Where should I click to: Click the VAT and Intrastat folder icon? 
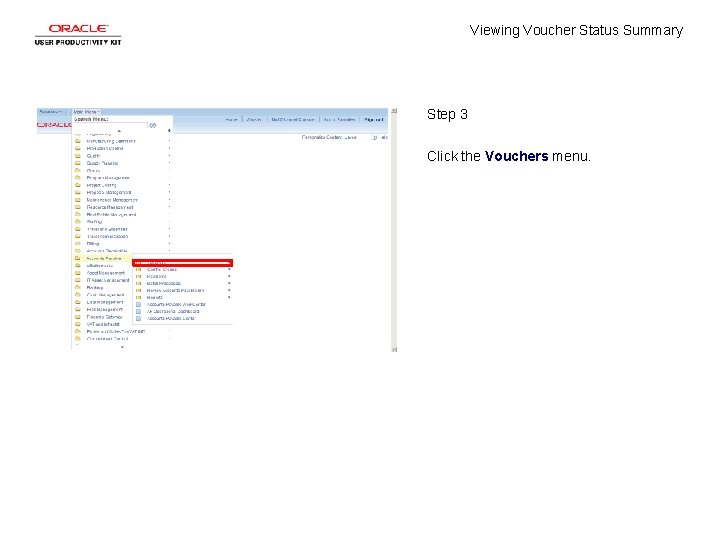pyautogui.click(x=78, y=324)
